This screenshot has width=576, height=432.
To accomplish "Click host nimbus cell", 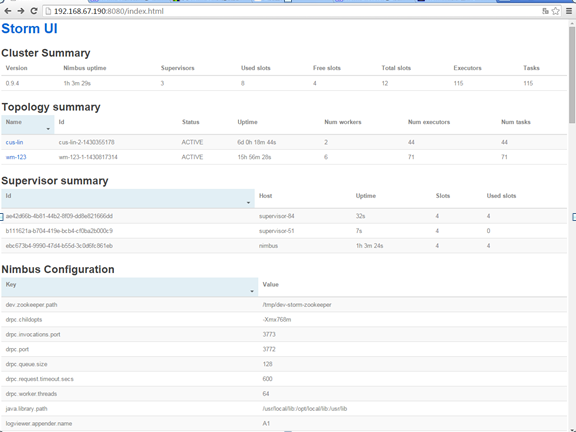I will (x=268, y=246).
